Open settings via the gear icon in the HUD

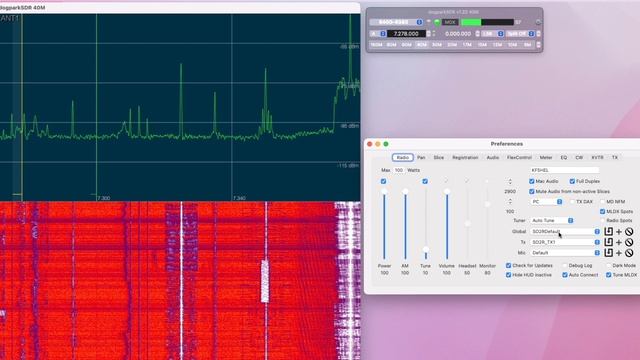tap(538, 22)
